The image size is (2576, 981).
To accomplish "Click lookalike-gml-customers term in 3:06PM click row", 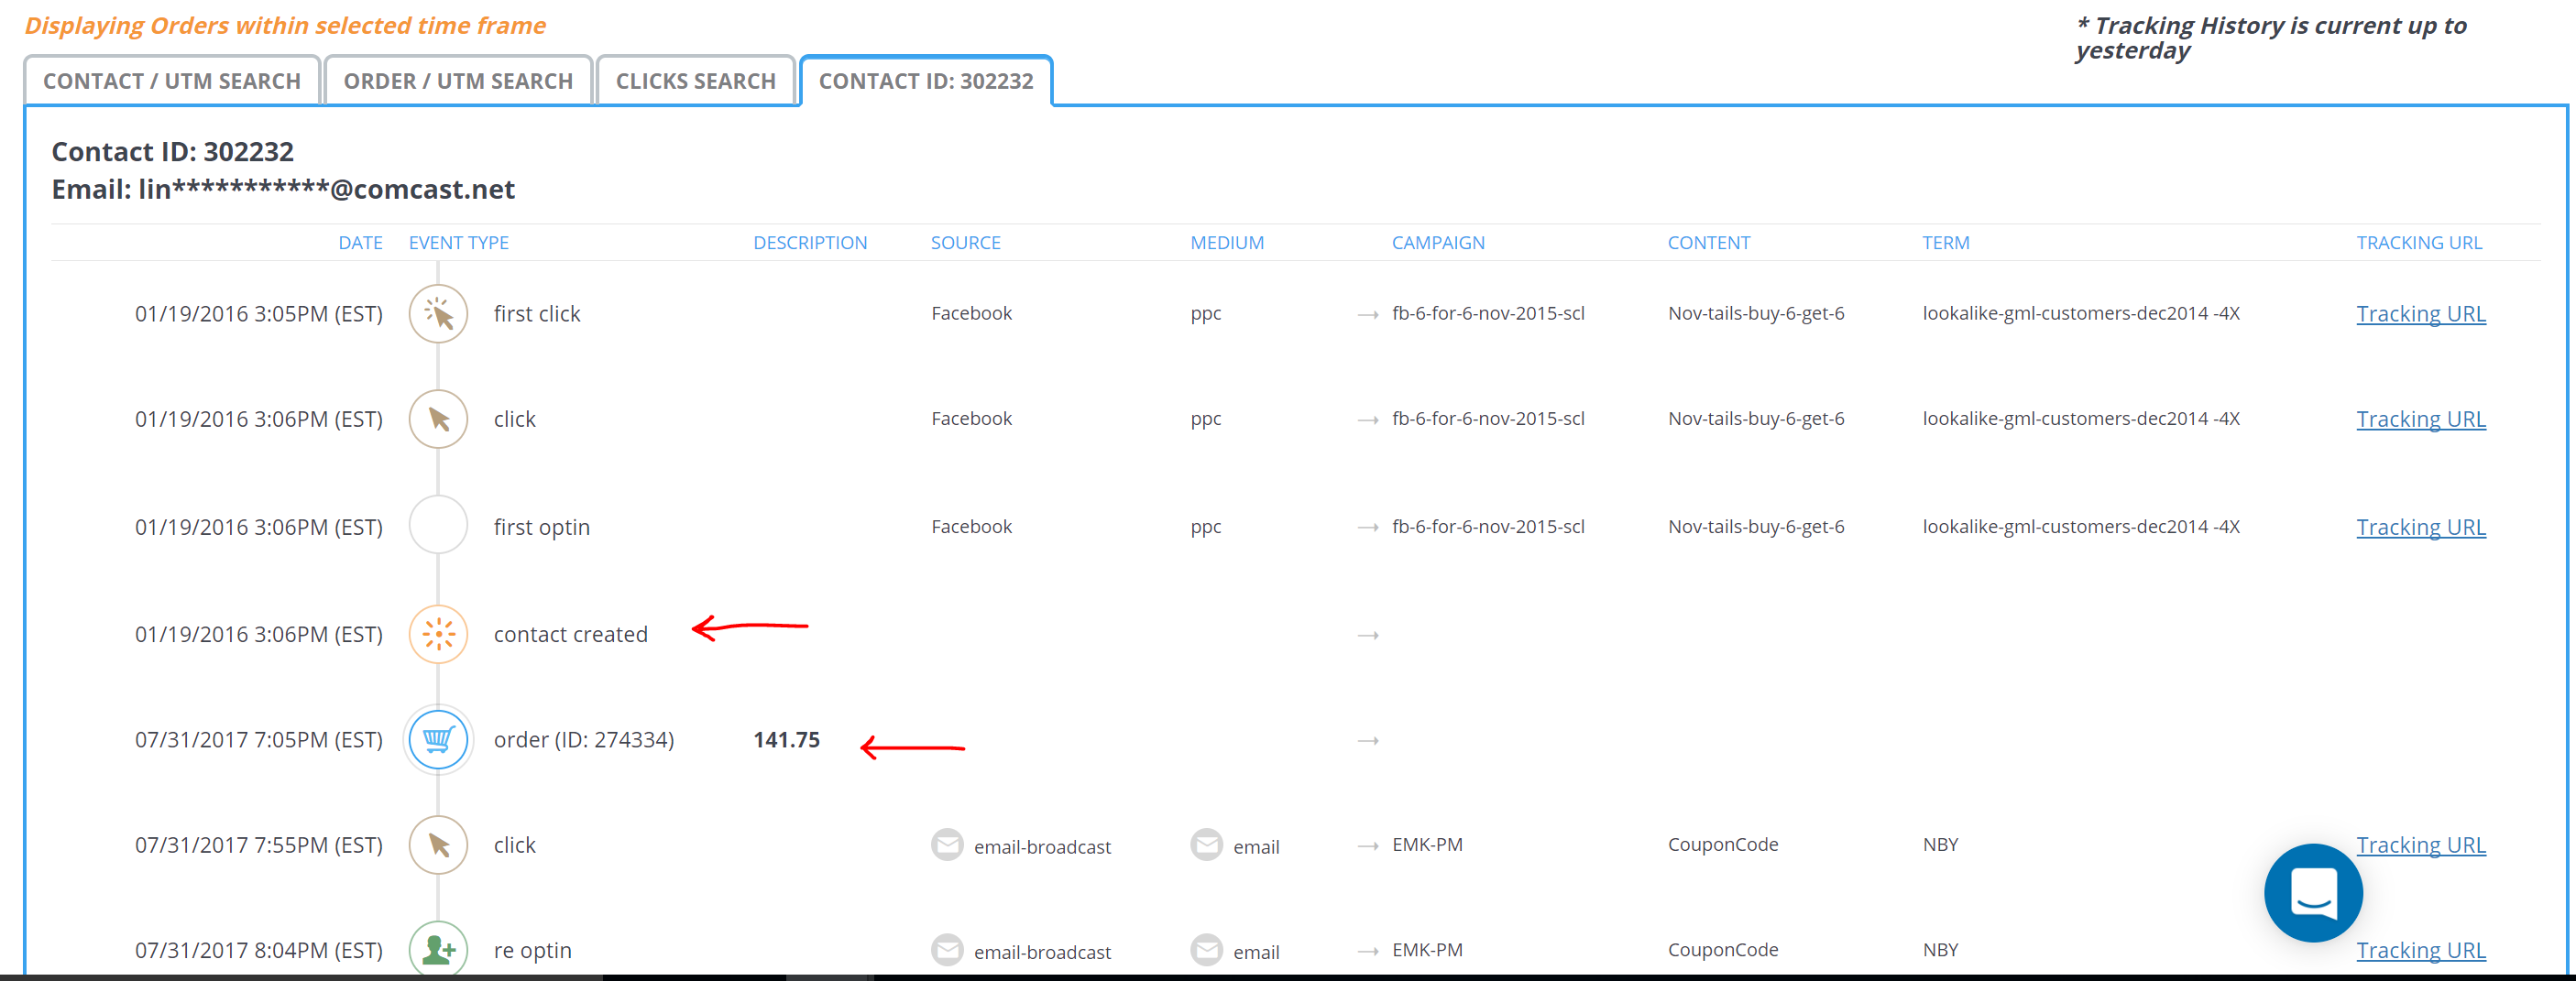I will [x=2081, y=418].
